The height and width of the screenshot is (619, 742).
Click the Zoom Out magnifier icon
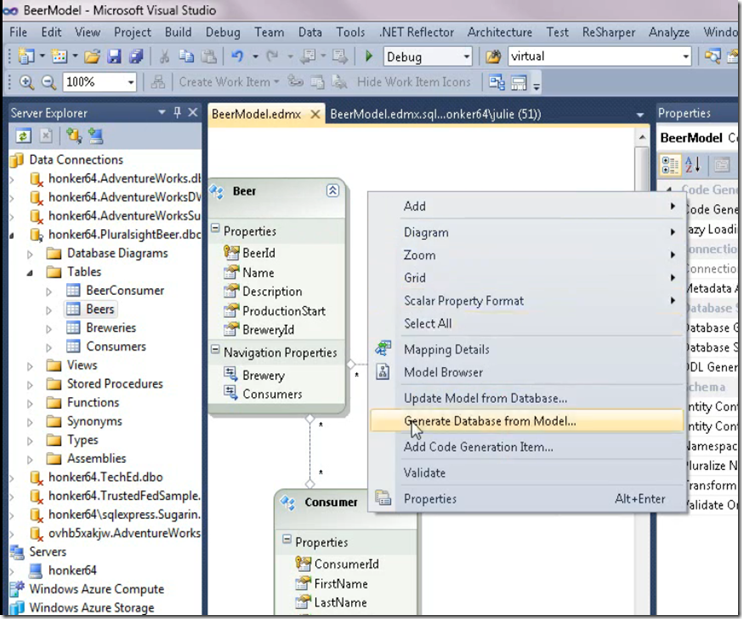(x=48, y=82)
